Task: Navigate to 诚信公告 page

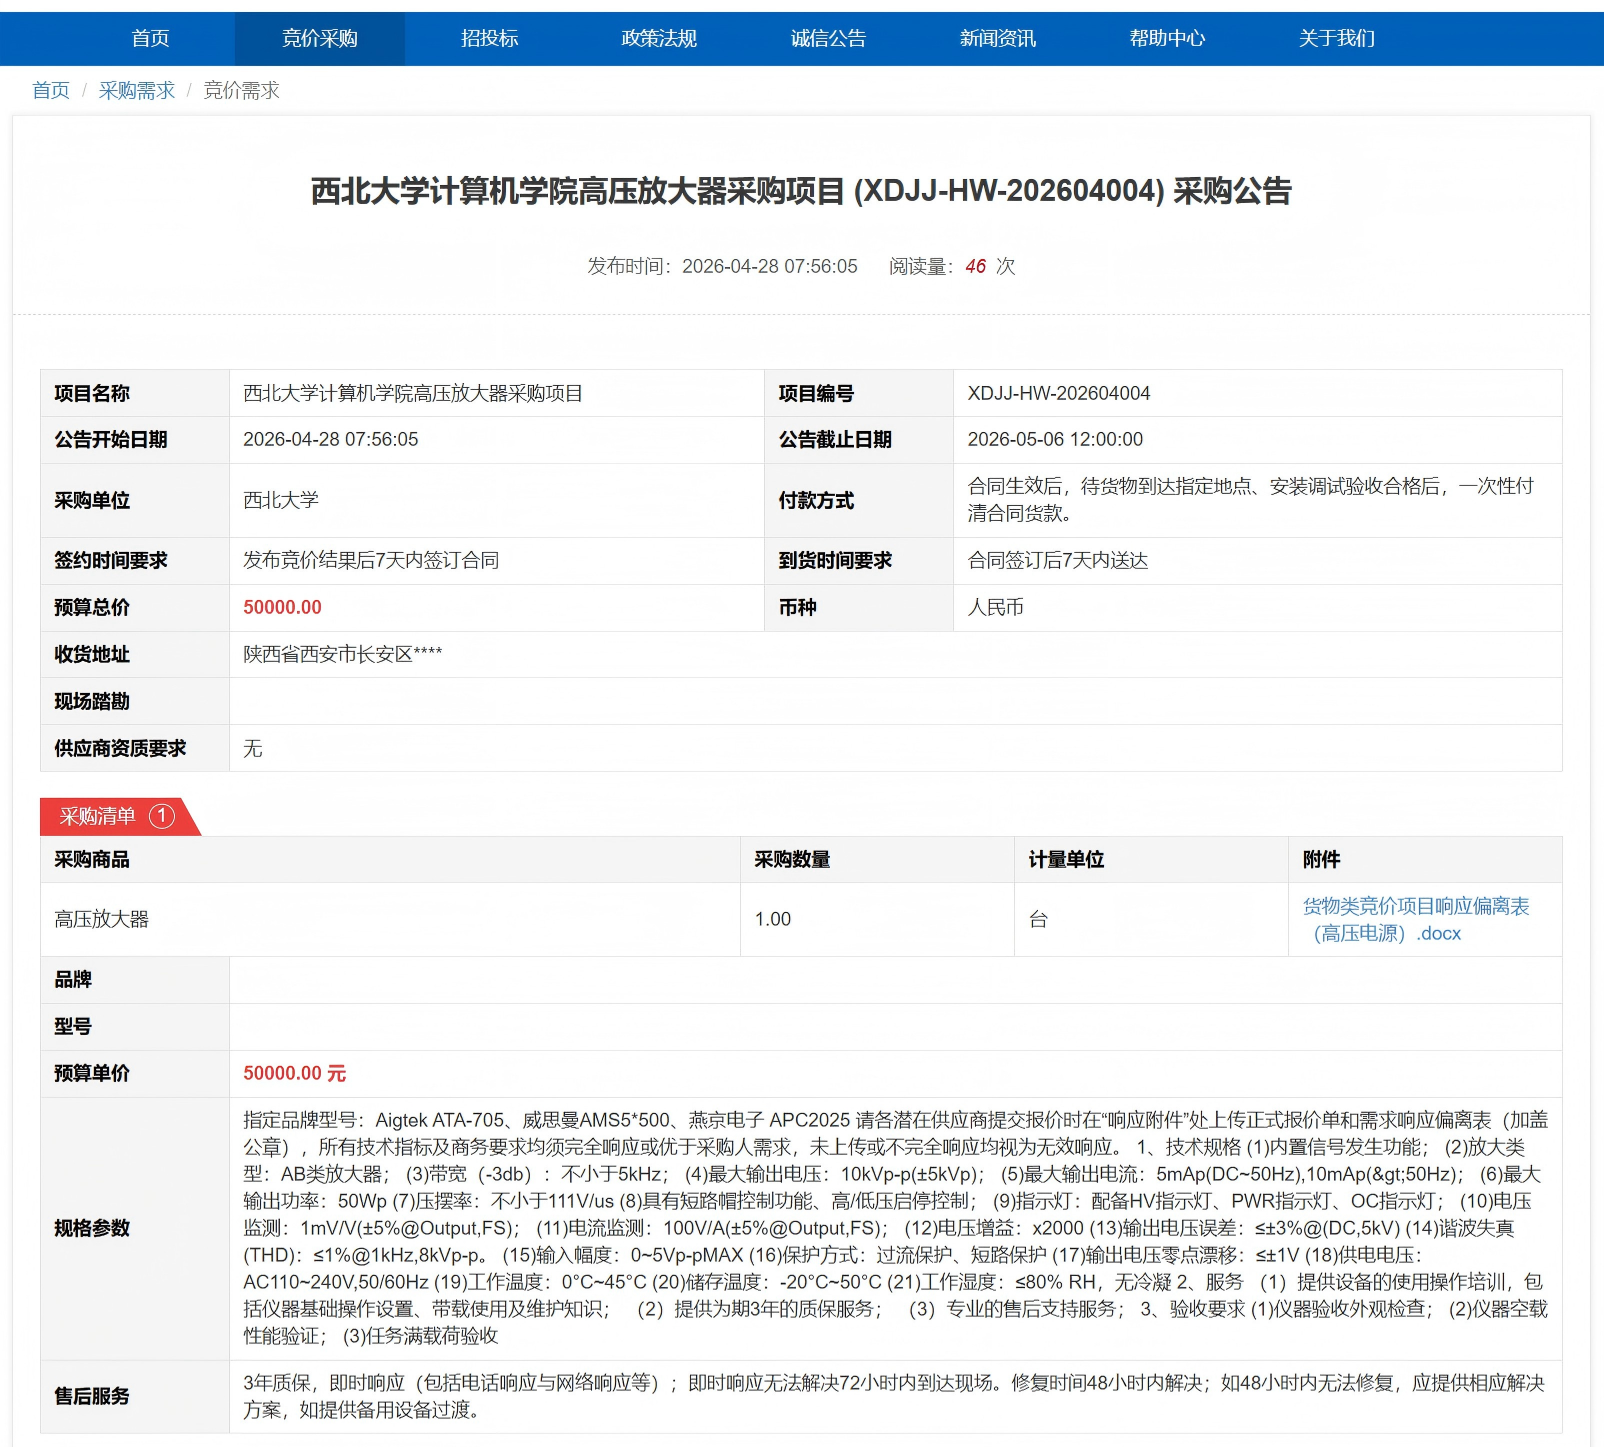Action: (x=828, y=39)
